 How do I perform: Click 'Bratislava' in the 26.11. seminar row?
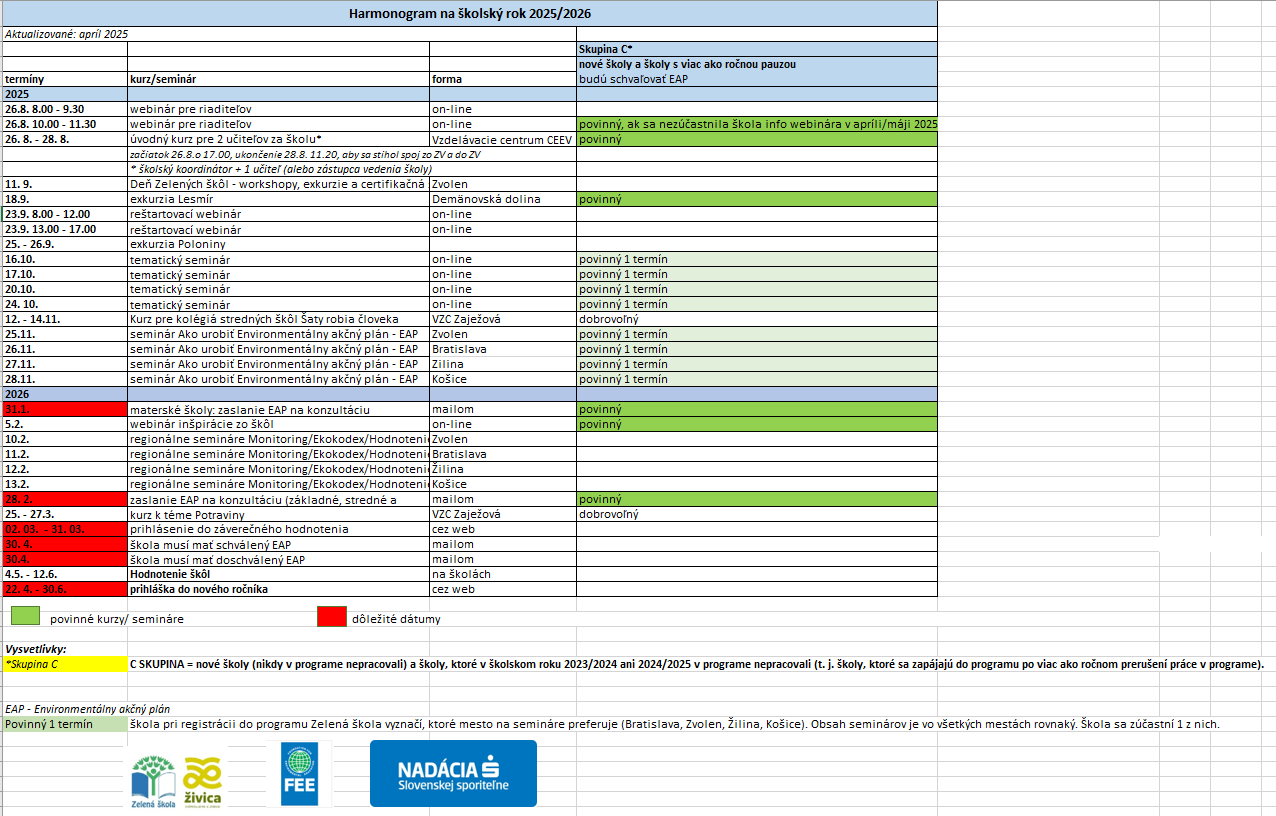[x=503, y=349]
